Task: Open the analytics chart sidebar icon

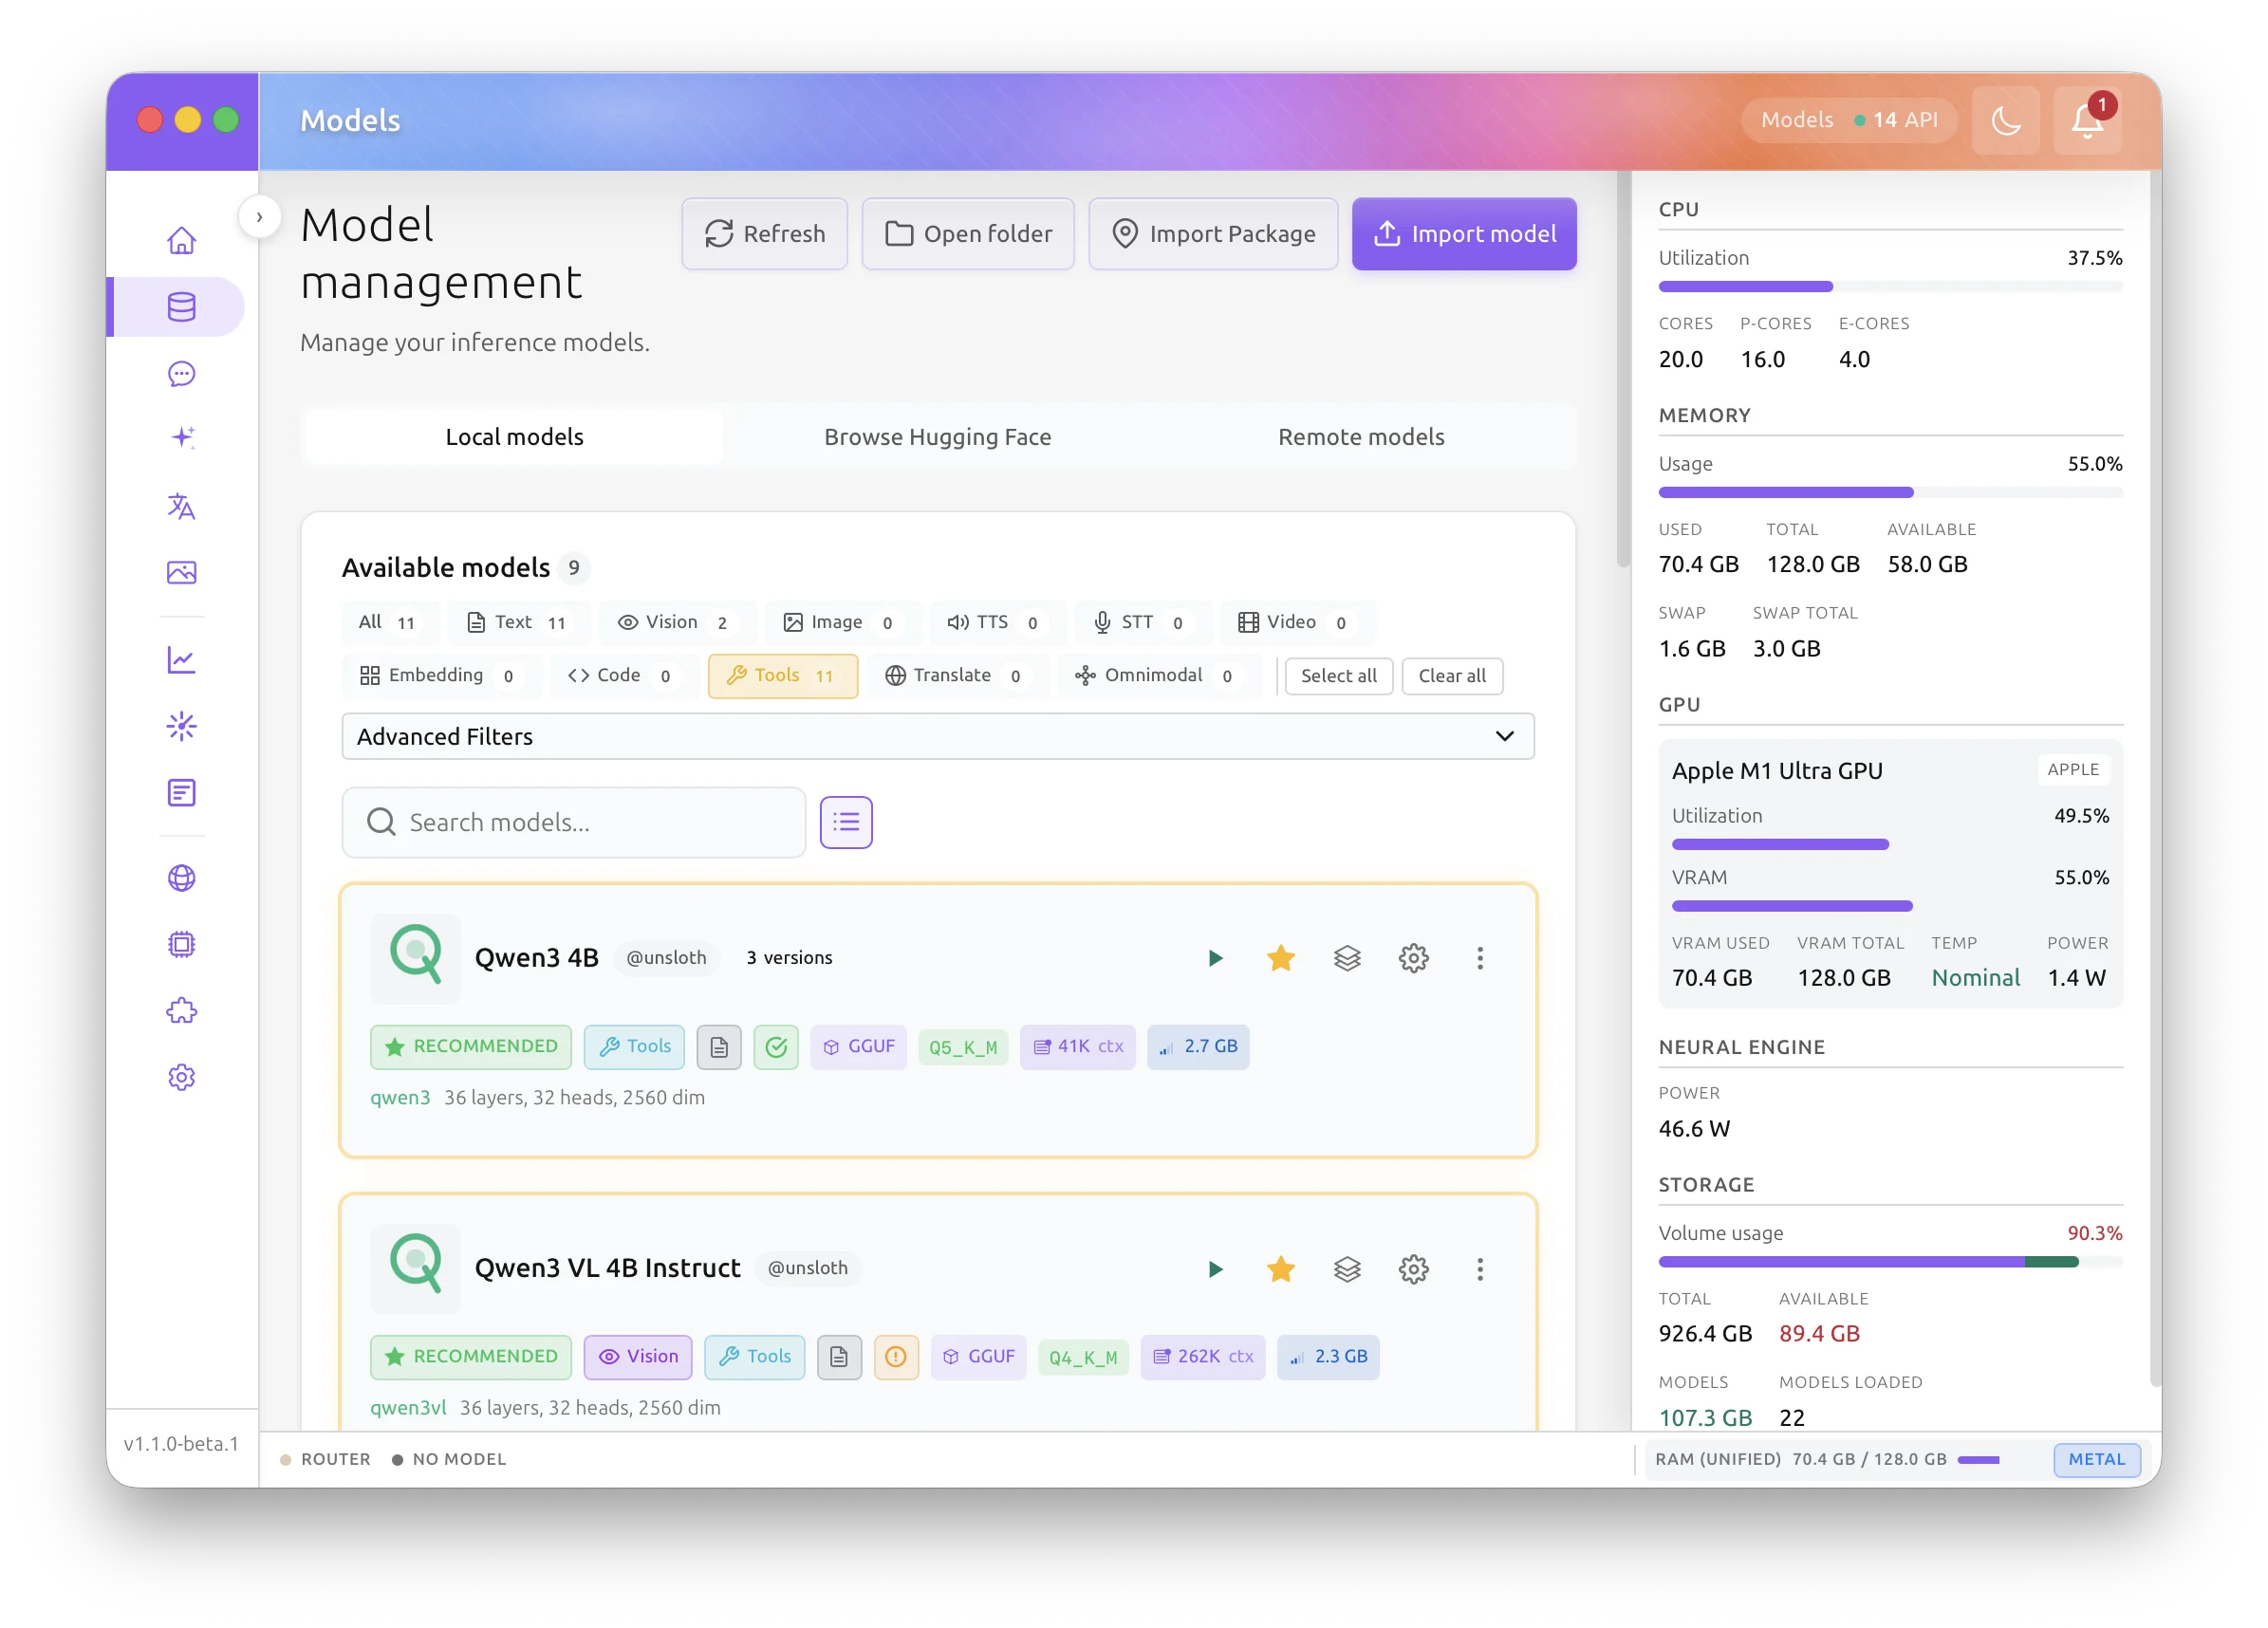Action: pos(181,660)
